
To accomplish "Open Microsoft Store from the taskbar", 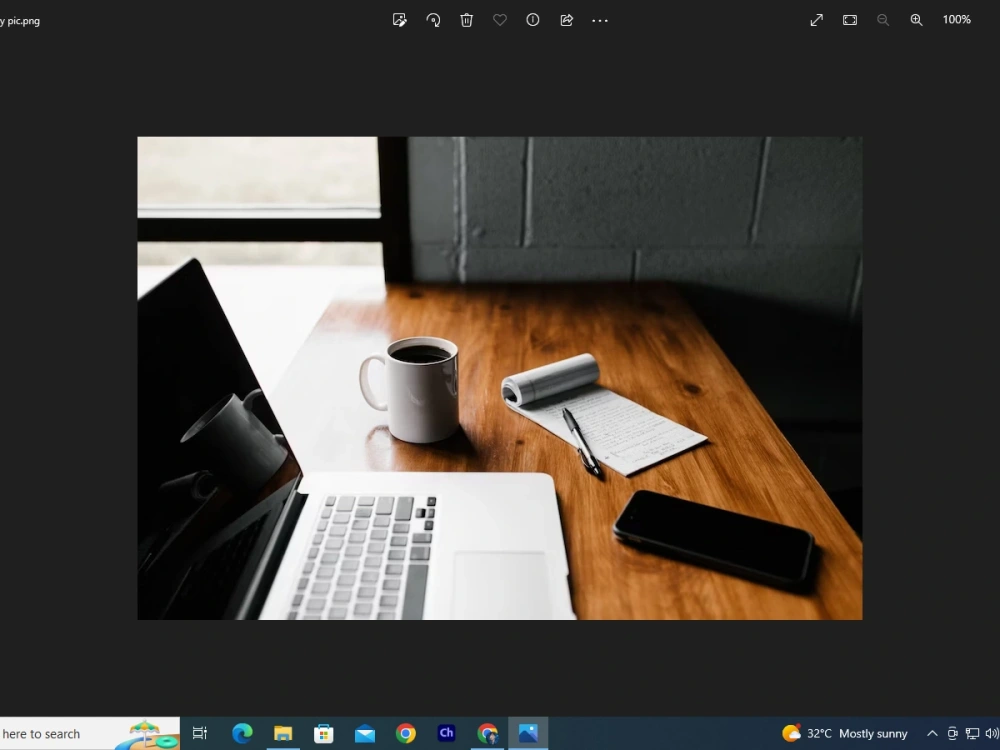I will (x=324, y=733).
